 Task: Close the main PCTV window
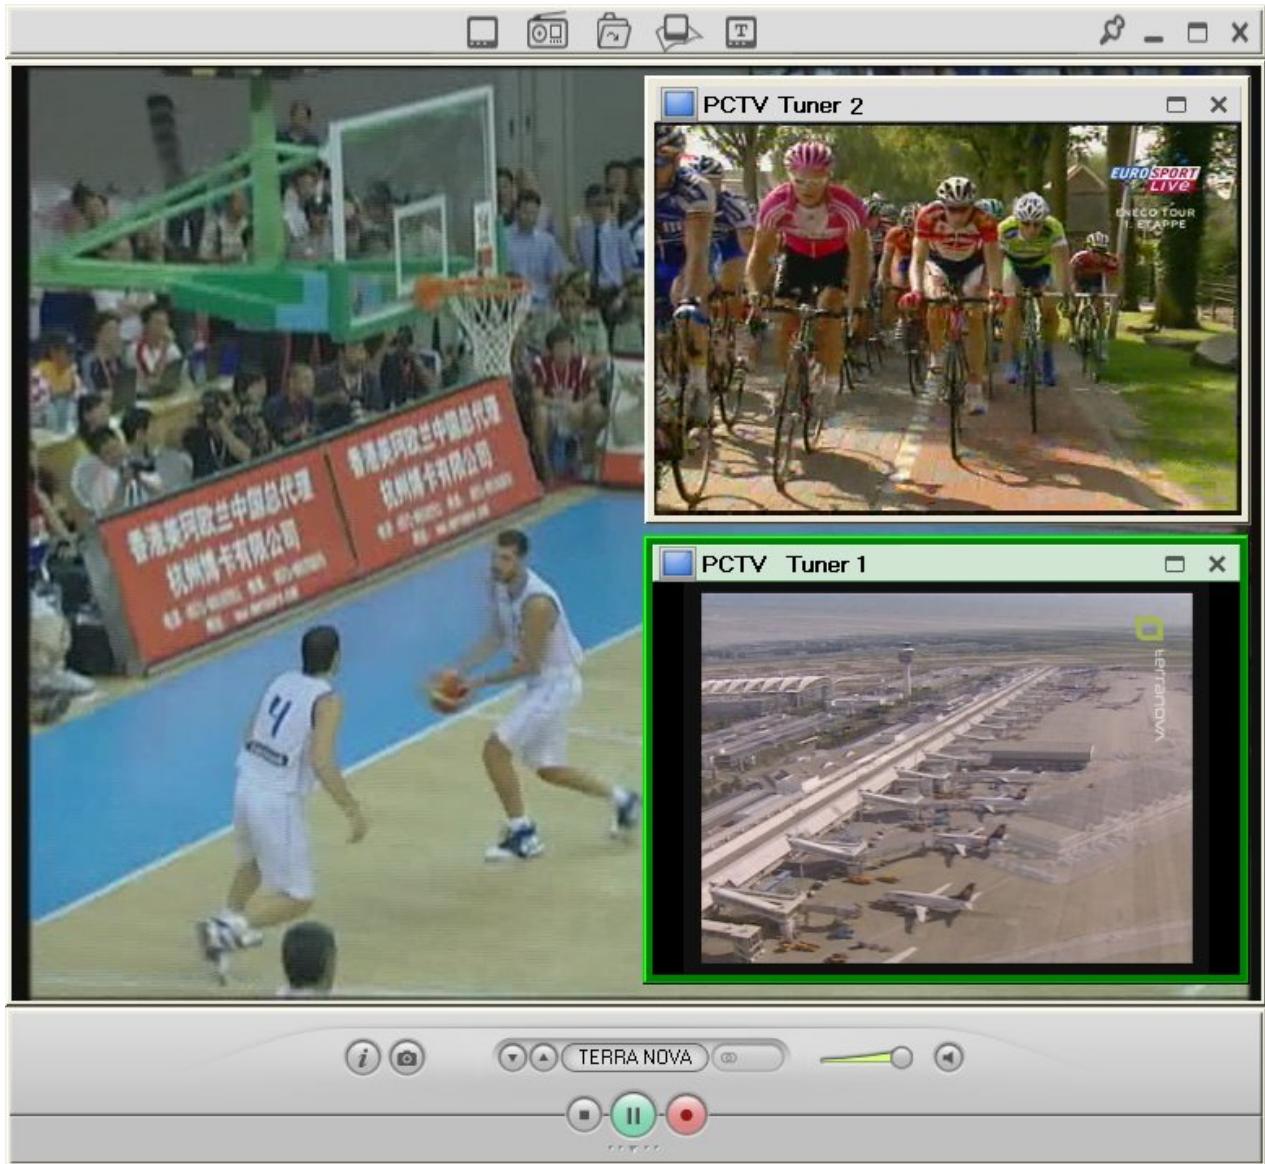(x=1240, y=33)
